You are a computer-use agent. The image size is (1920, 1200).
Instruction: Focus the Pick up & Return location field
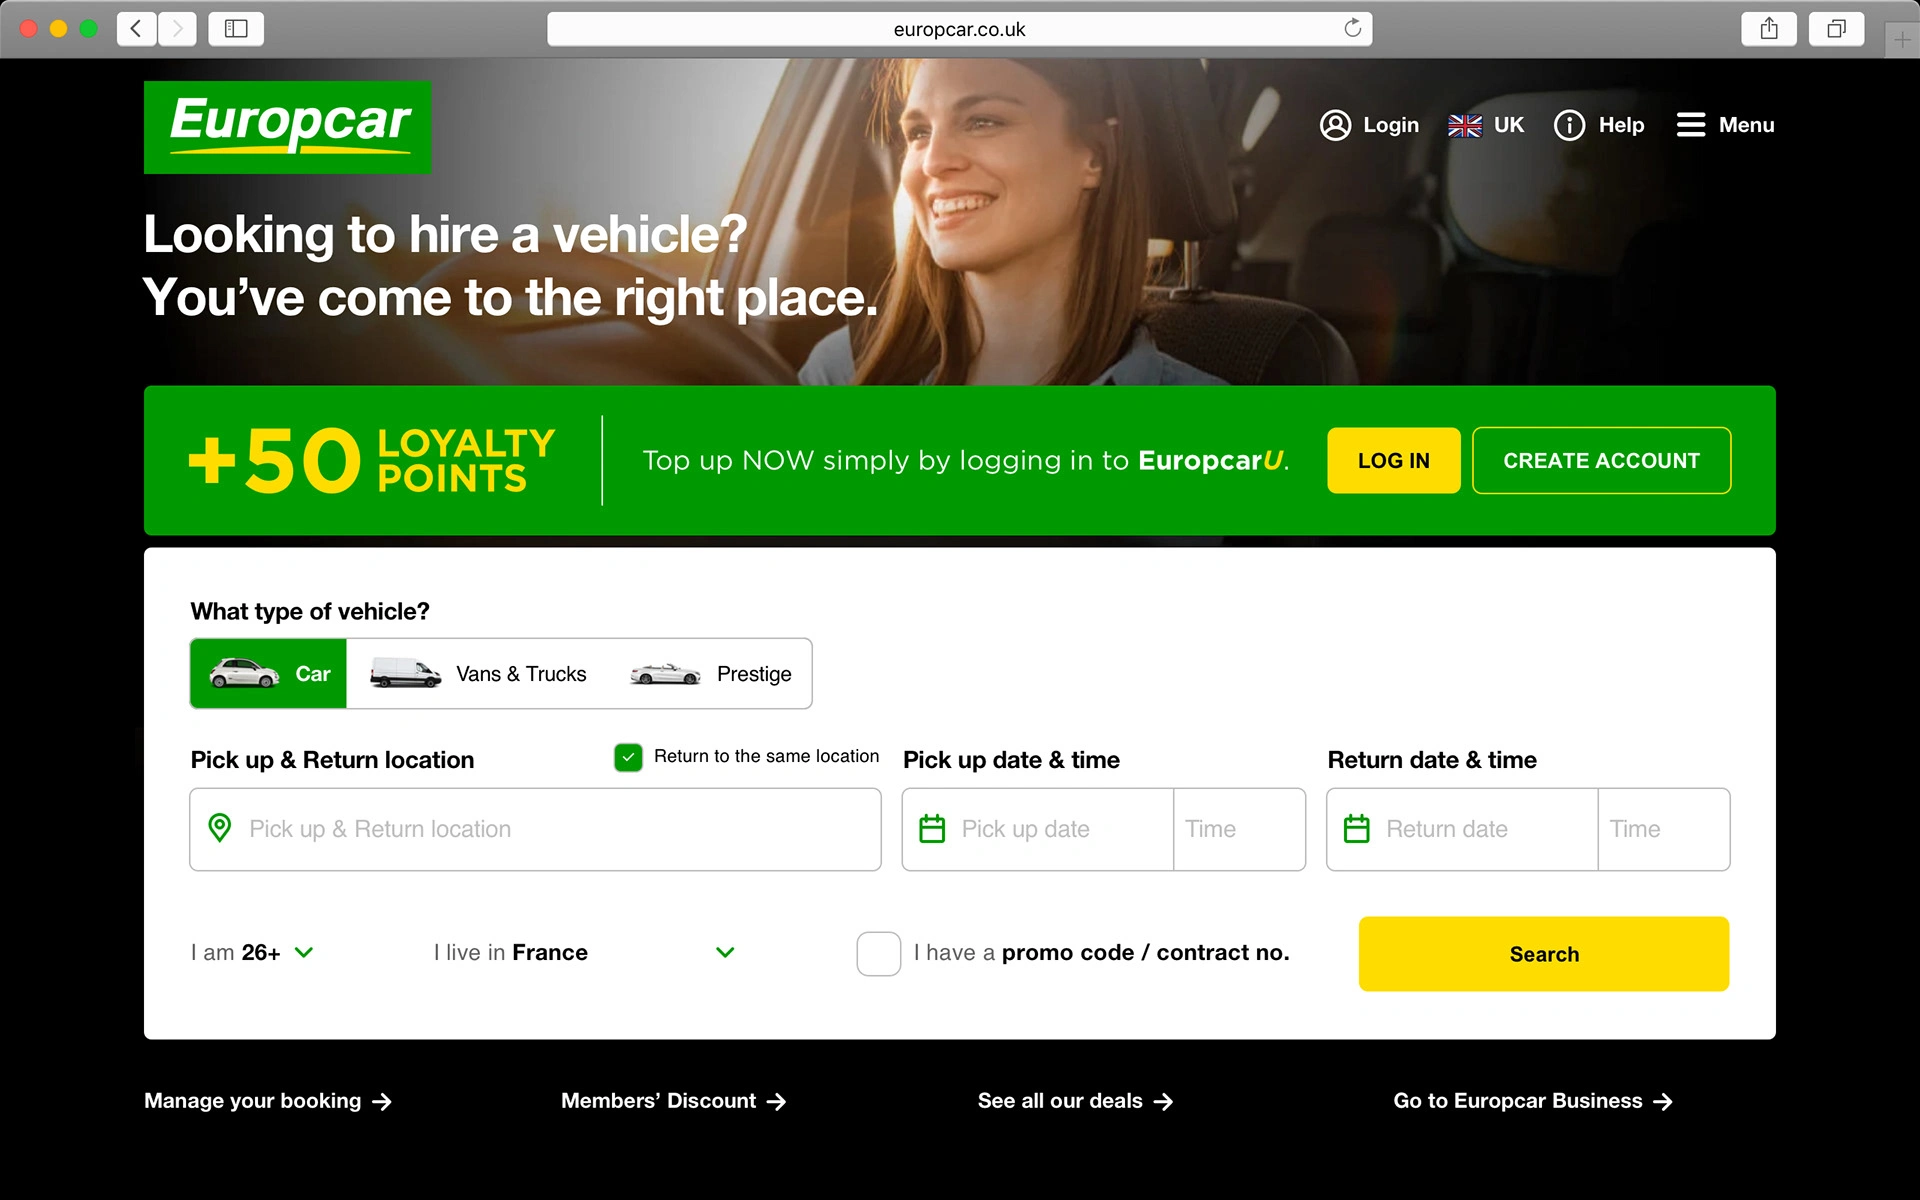click(x=535, y=829)
